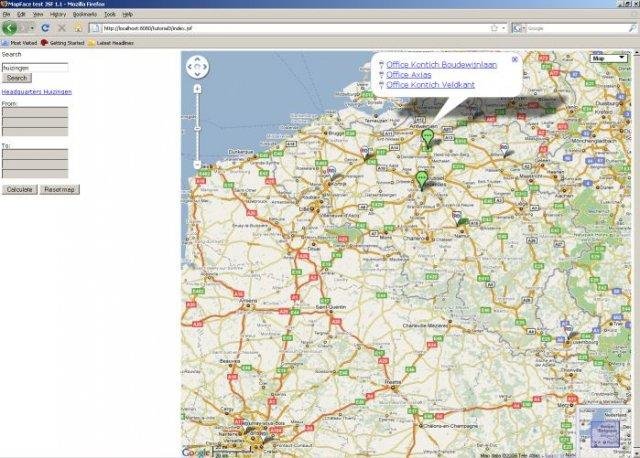Open the View menu
640x458 pixels.
pyautogui.click(x=38, y=14)
